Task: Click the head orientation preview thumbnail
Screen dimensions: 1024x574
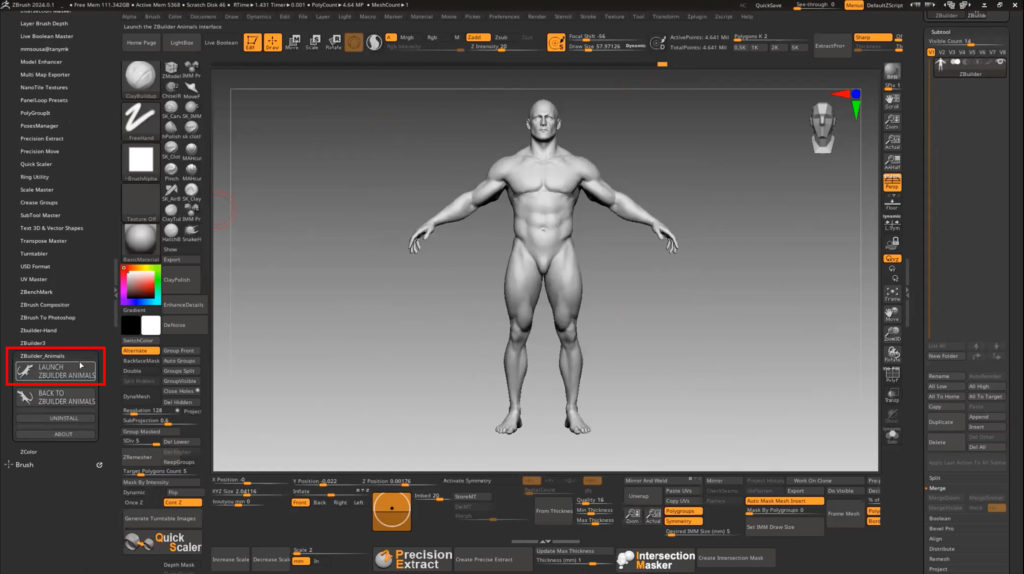Action: (x=821, y=125)
